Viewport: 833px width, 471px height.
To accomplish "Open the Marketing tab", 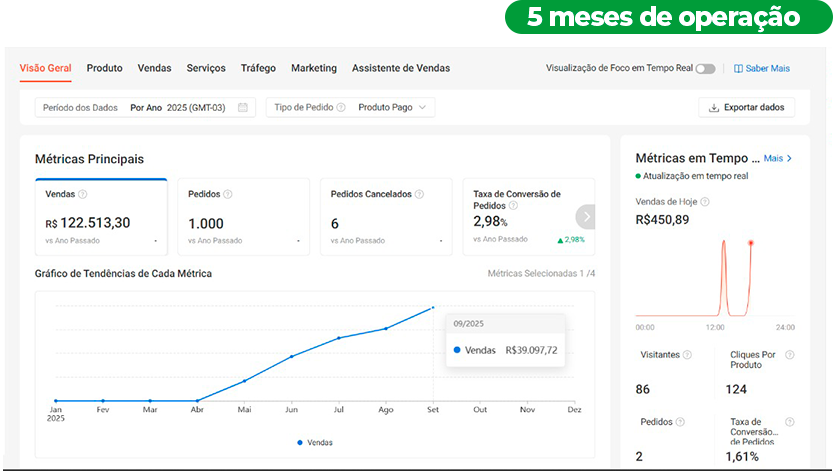I will [314, 68].
